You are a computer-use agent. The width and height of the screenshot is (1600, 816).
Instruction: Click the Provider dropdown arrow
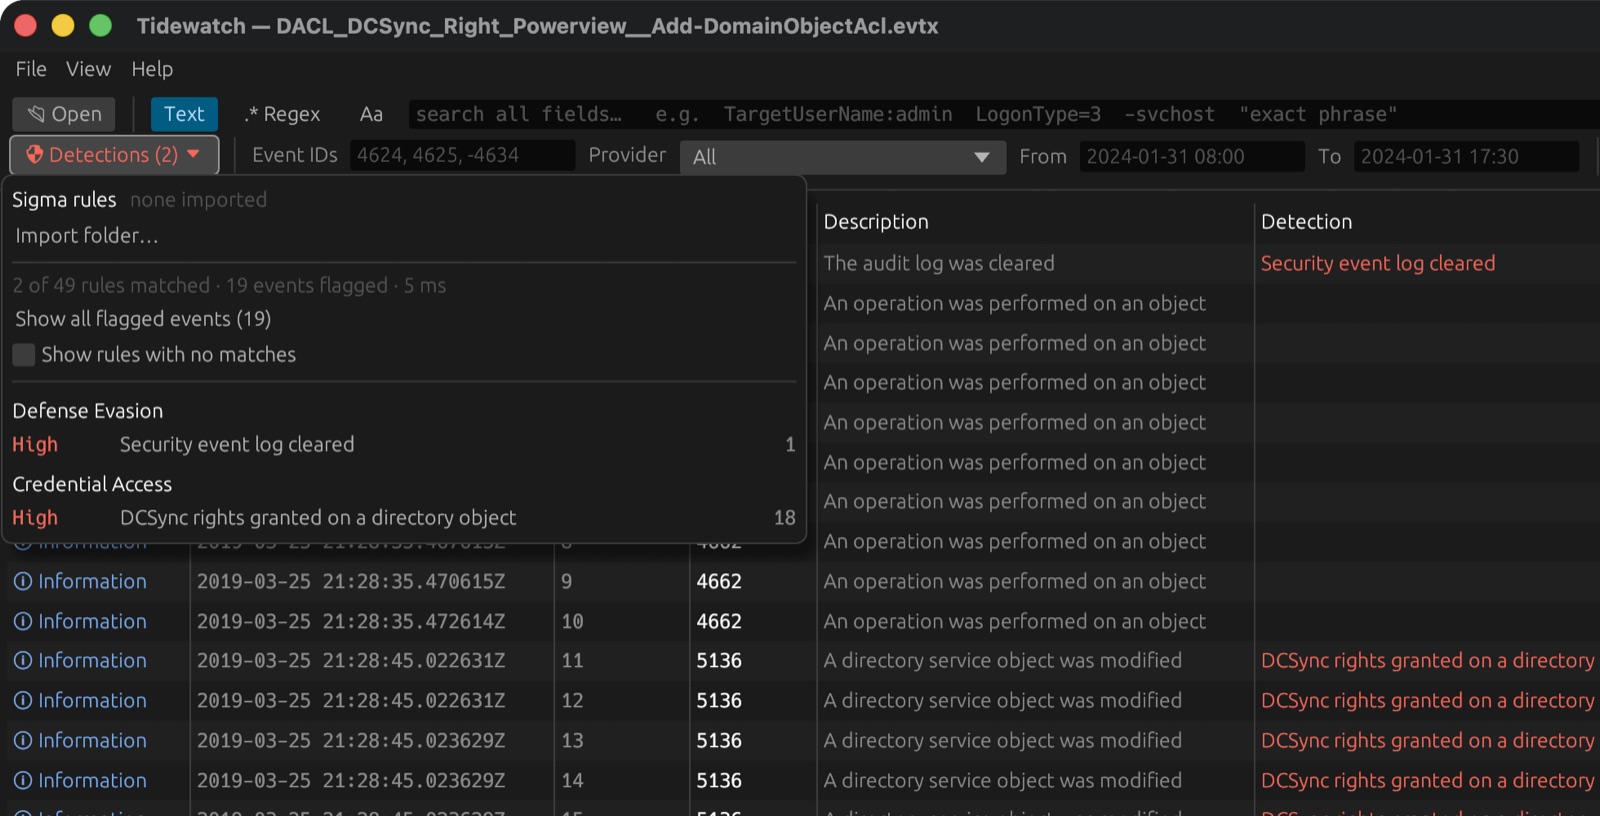[981, 157]
